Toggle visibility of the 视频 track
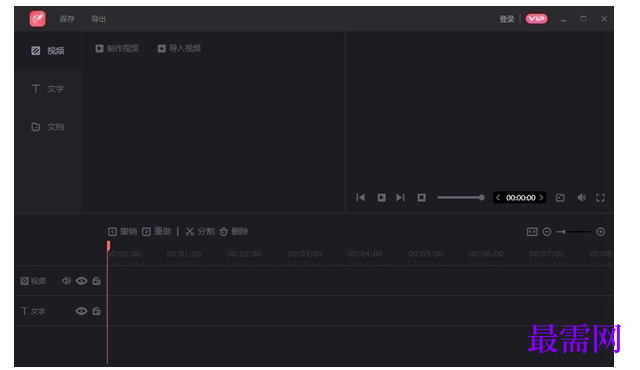 coord(81,281)
